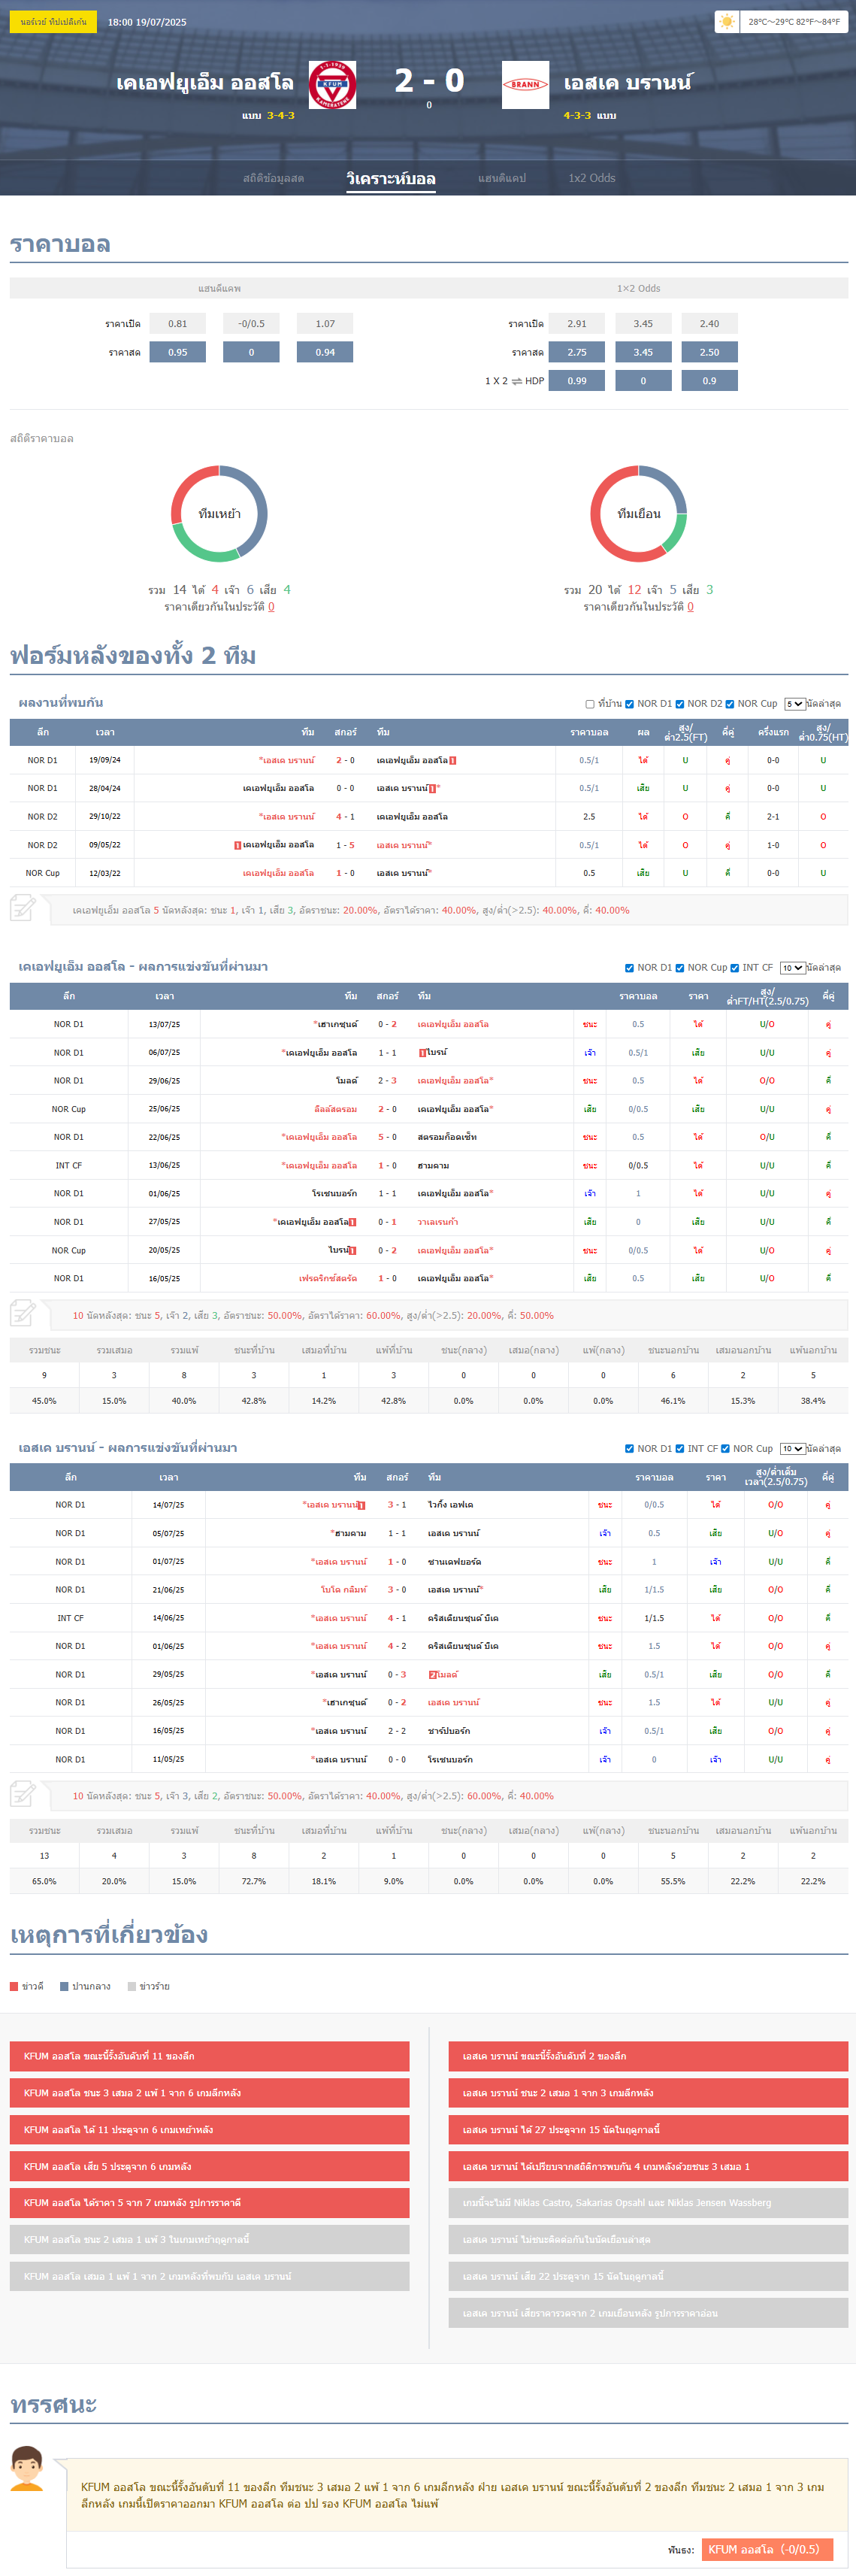Click the 2 - 0 match score header
Image resolution: width=856 pixels, height=2576 pixels.
tap(429, 80)
